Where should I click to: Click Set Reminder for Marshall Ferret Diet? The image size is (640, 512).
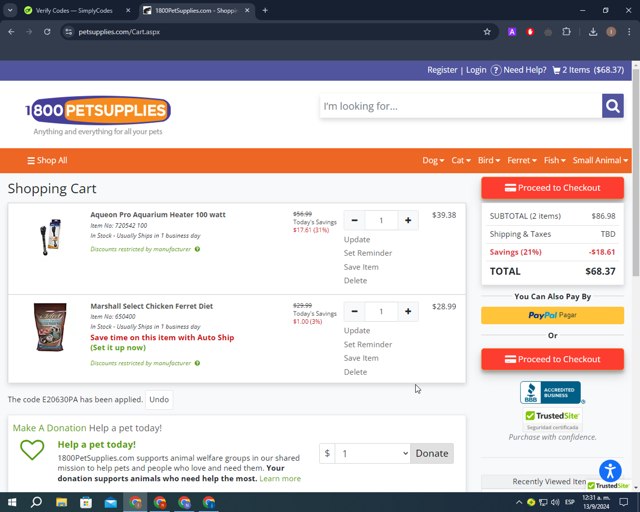(x=368, y=345)
